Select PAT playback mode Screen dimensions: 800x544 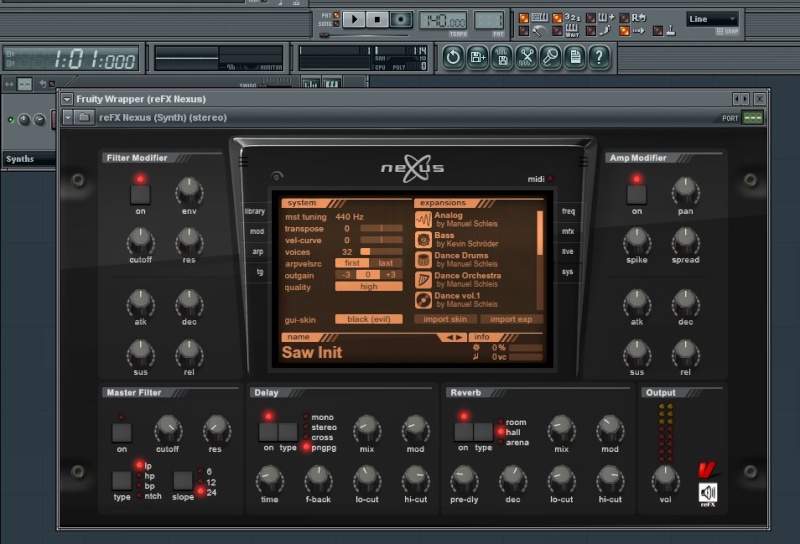pyautogui.click(x=337, y=16)
